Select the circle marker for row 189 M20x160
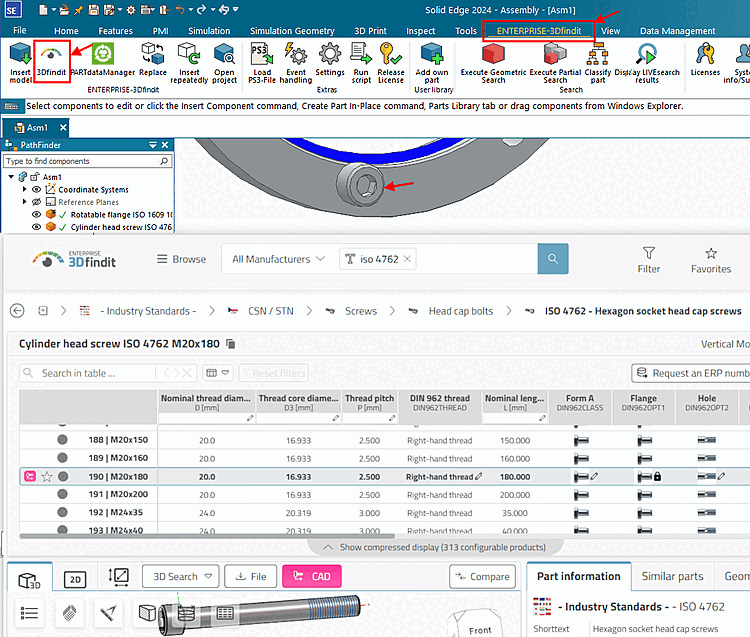The image size is (750, 637). pos(62,458)
